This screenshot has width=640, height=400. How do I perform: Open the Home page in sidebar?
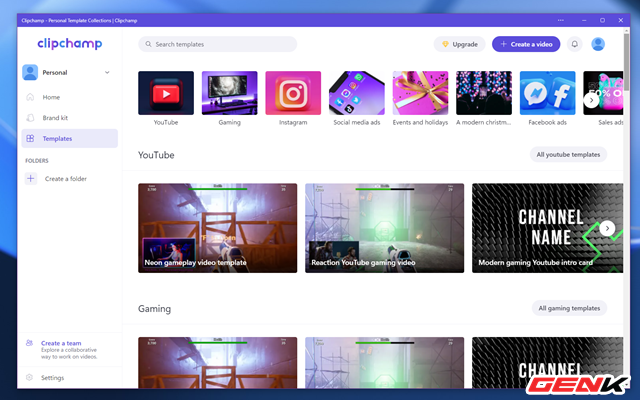point(69,97)
